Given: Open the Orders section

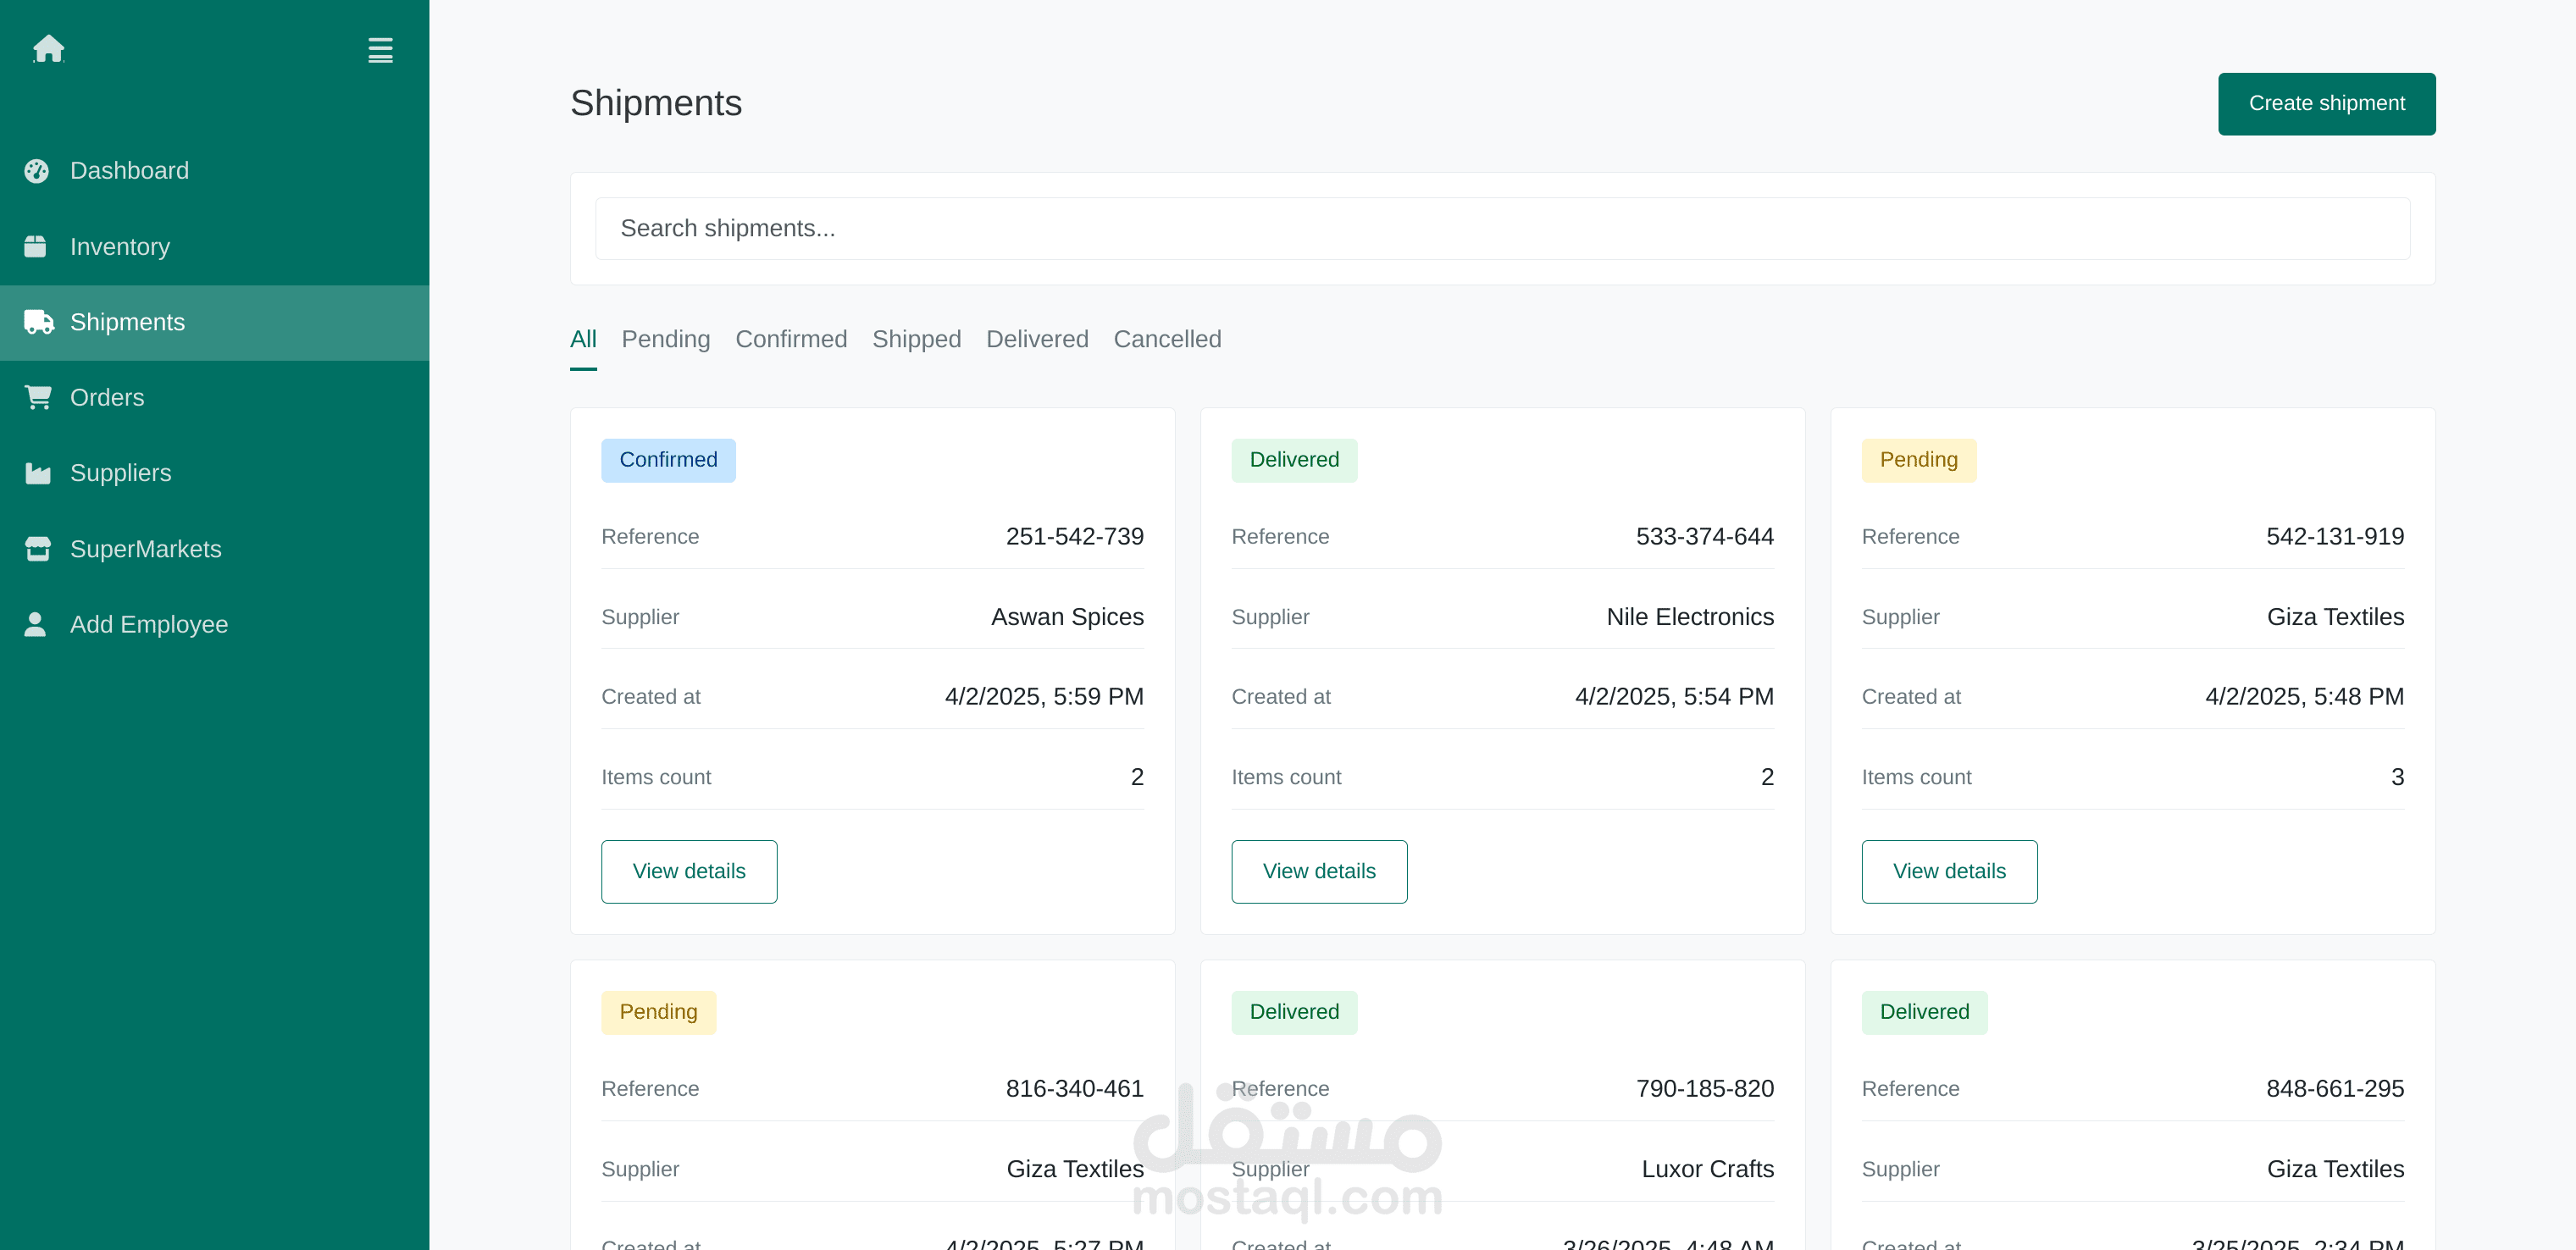Looking at the screenshot, I should click(x=214, y=397).
